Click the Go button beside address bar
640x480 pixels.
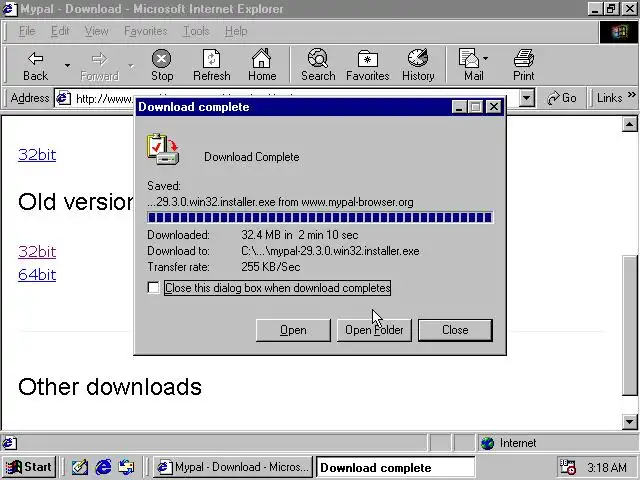[x=561, y=98]
